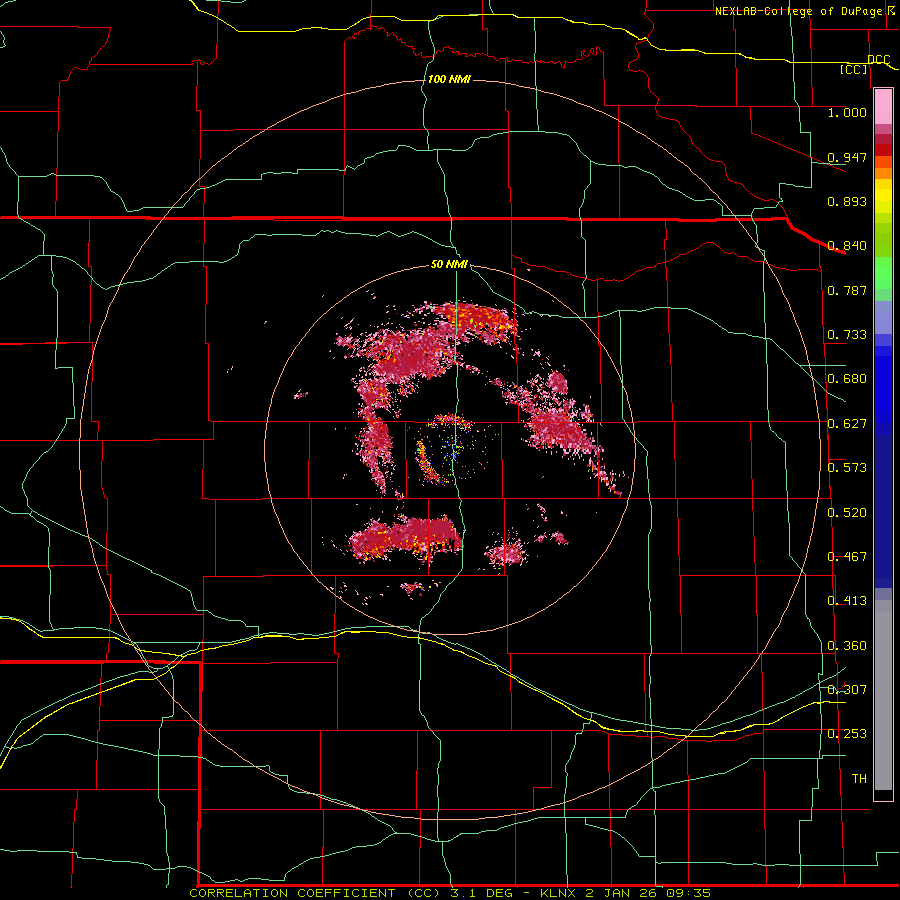
Task: Click the 0.893 scale value
Action: [x=847, y=201]
